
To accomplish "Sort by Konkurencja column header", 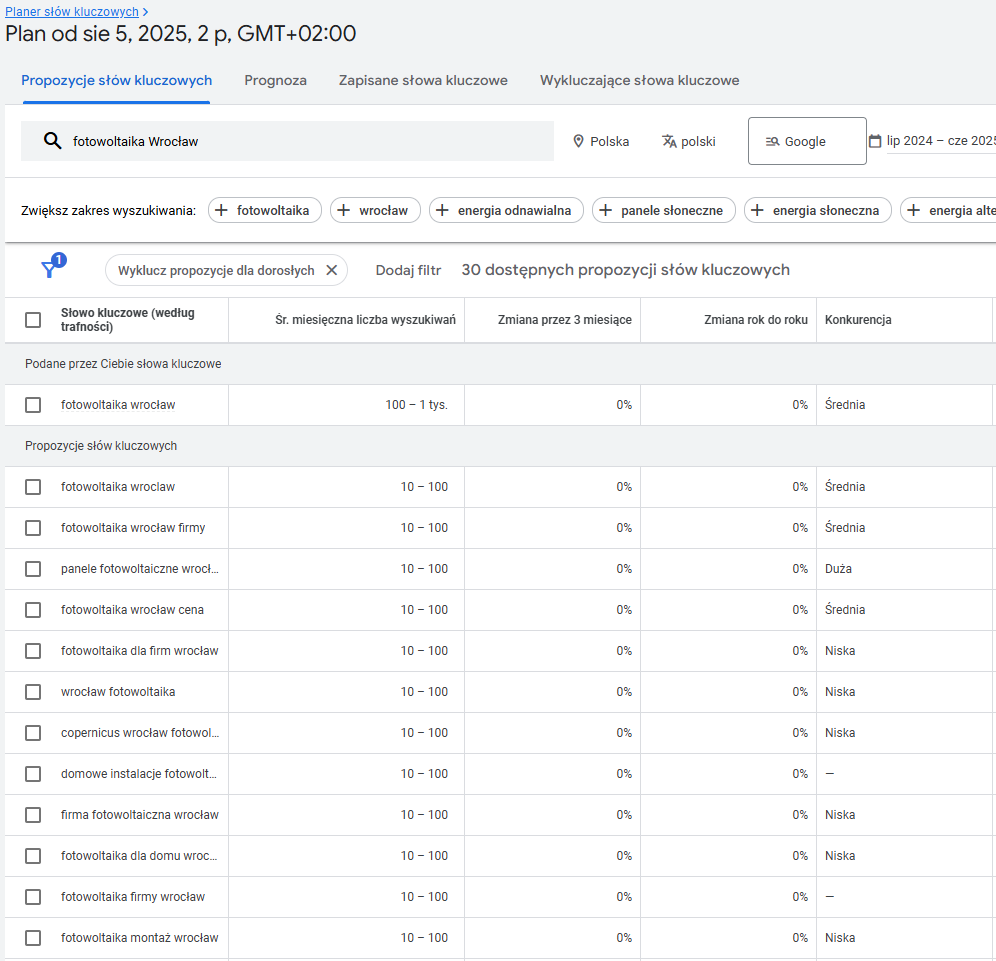I will 858,319.
